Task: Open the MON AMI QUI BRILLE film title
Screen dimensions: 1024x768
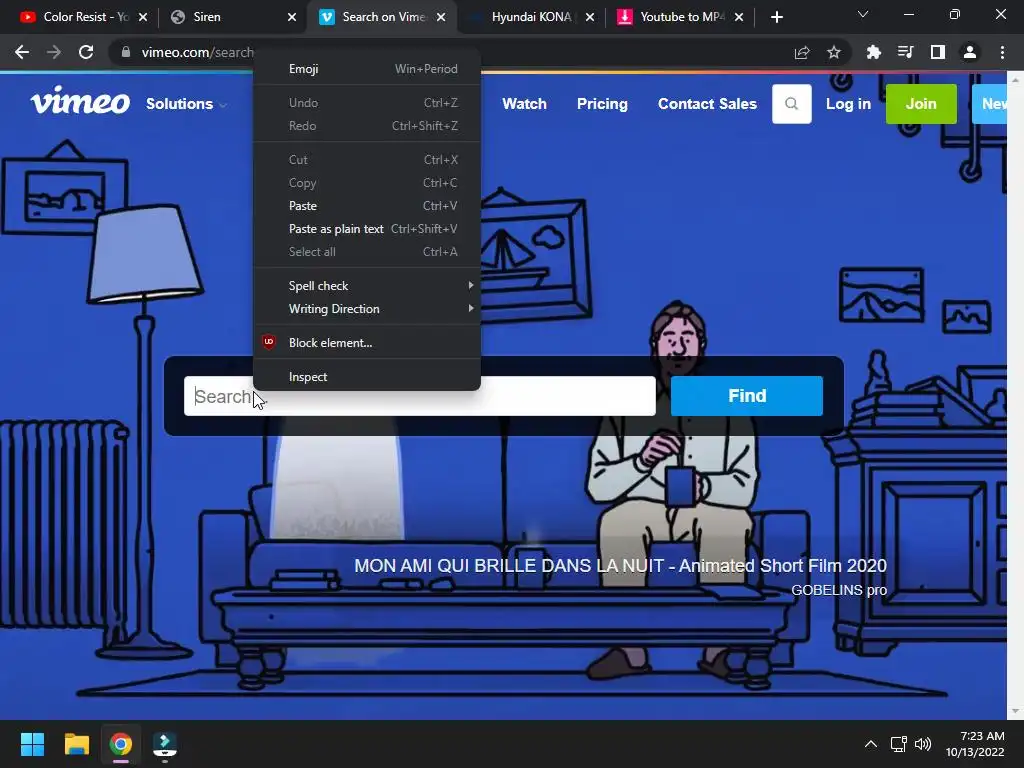Action: [620, 566]
